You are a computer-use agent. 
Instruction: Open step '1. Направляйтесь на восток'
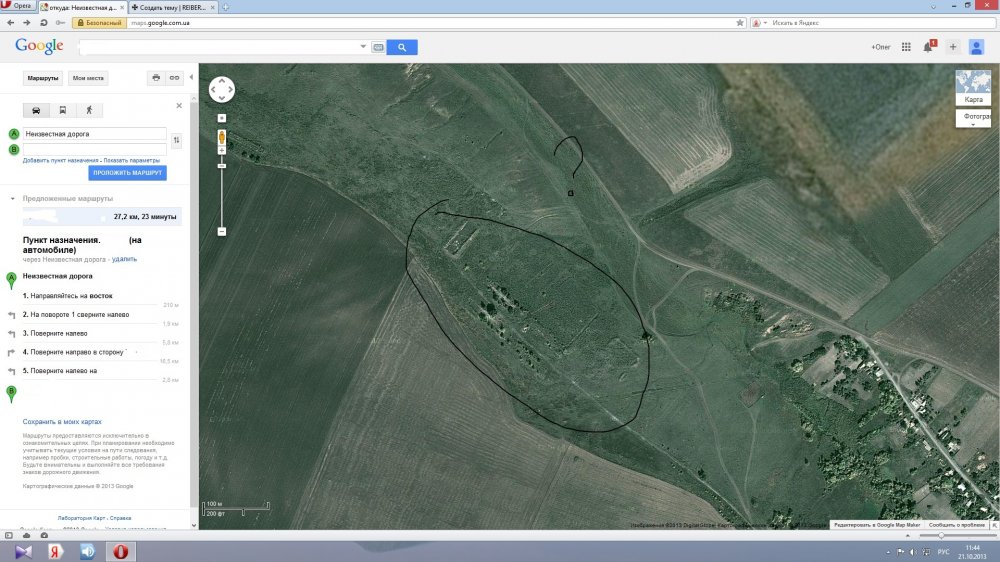(68, 296)
